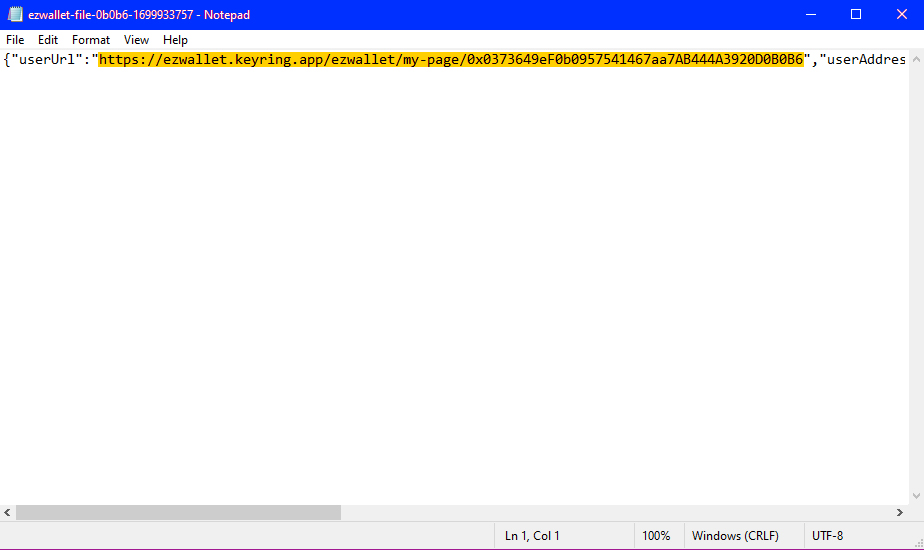Click the highlighted ezwallet URL text

(450, 60)
